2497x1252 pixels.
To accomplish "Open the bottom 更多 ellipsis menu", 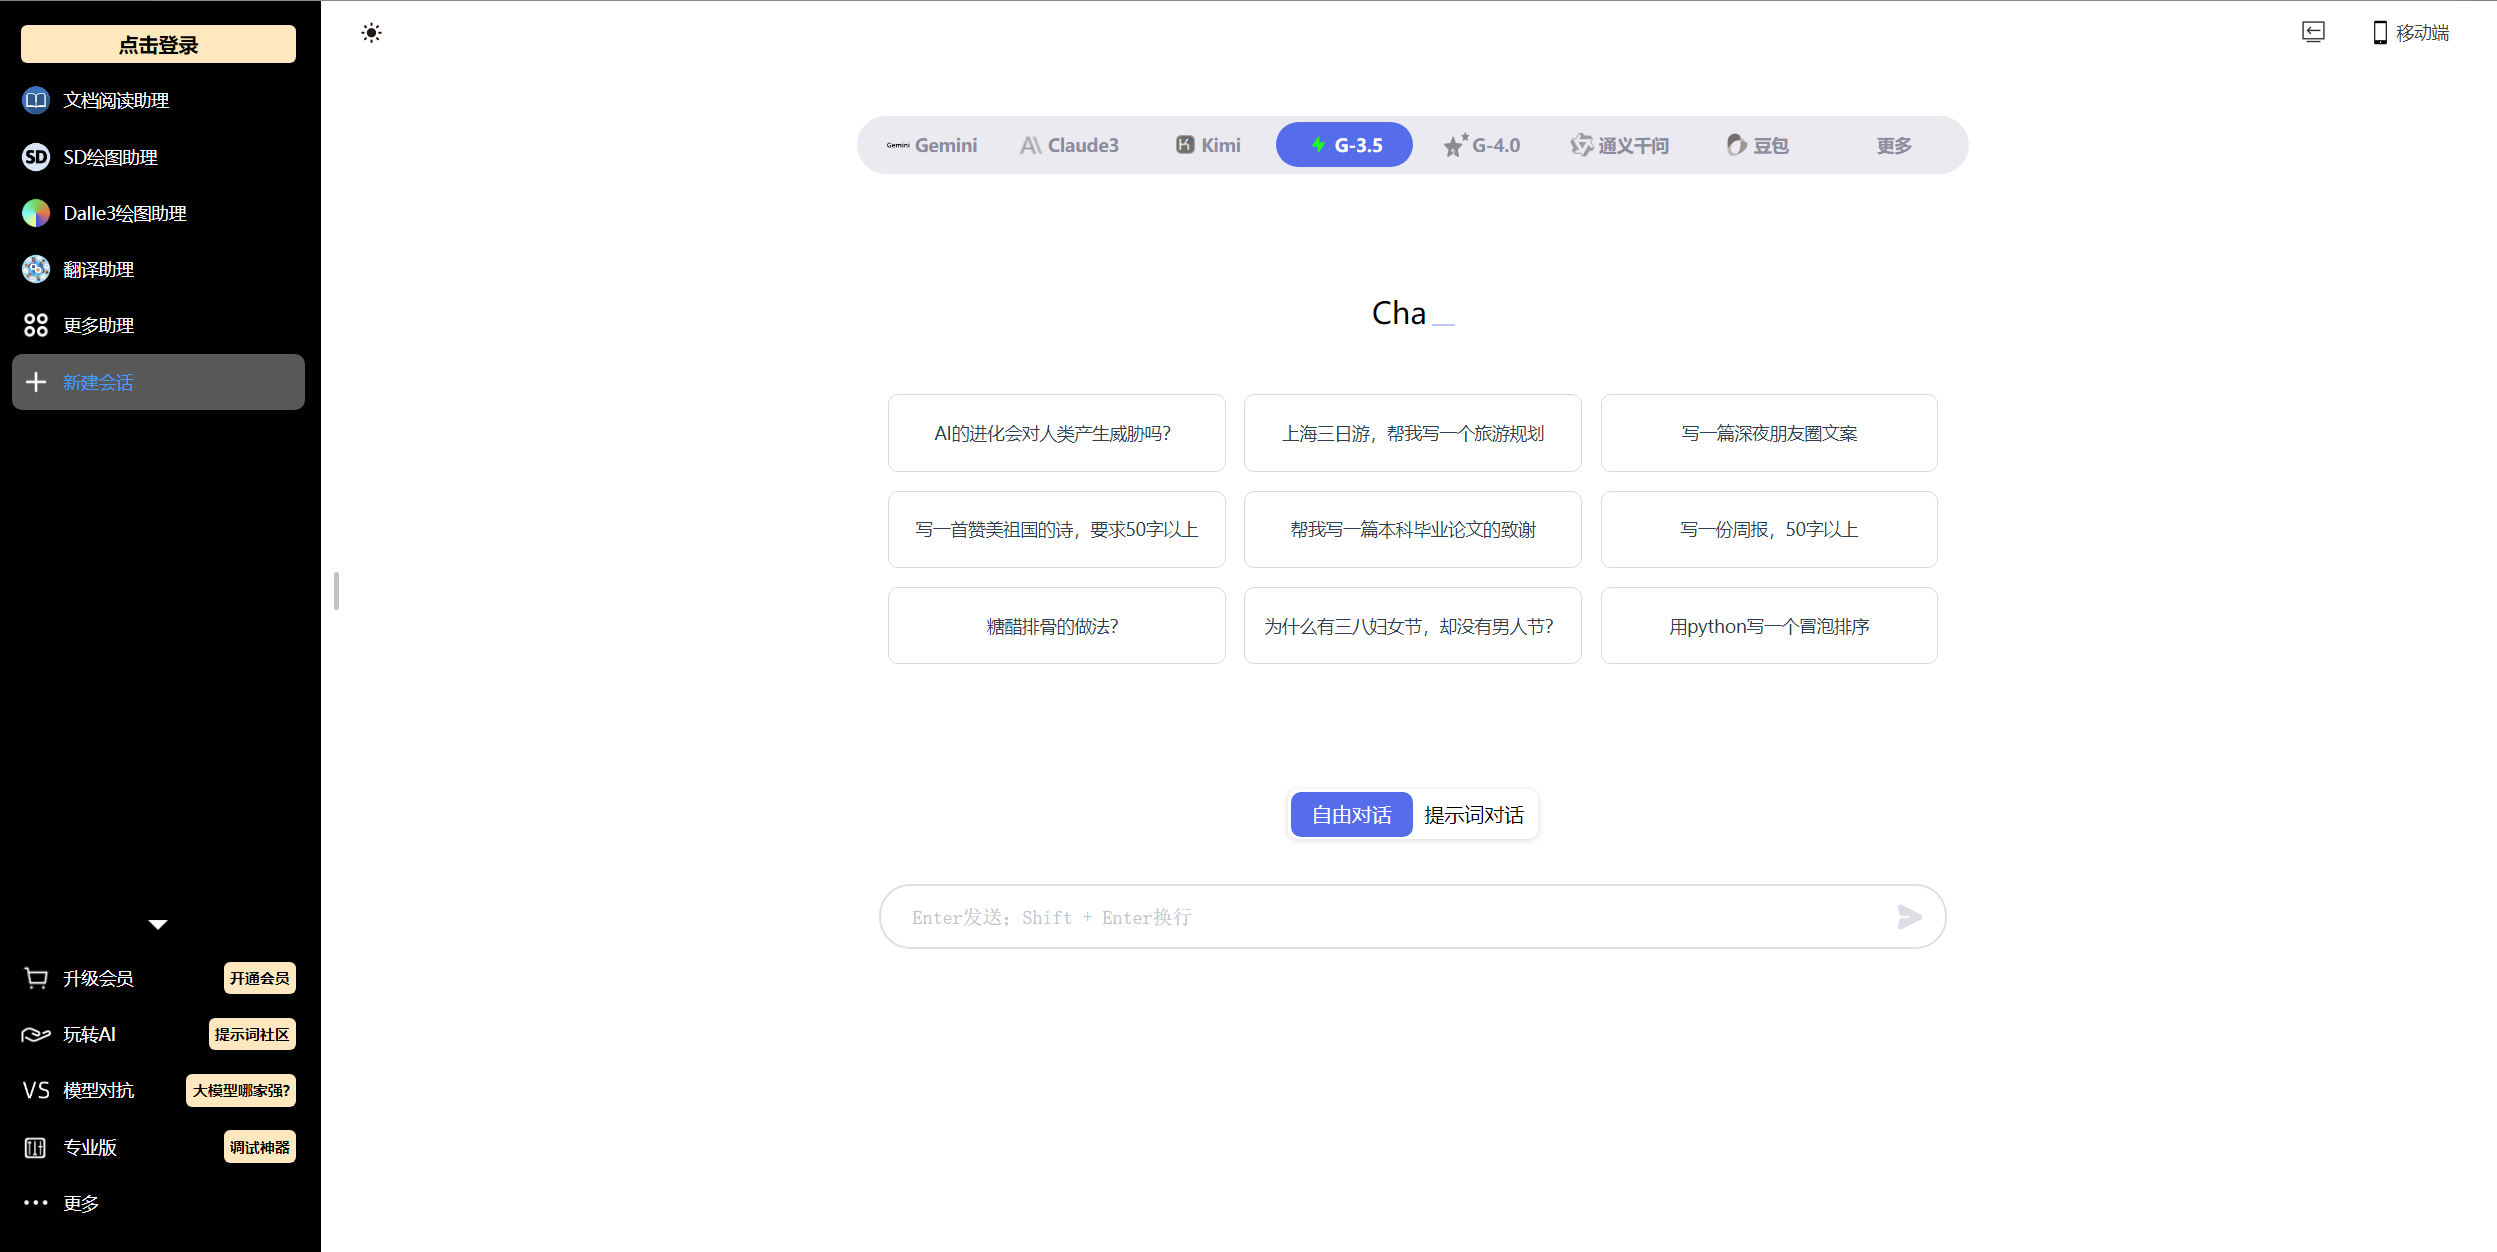I will point(36,1203).
